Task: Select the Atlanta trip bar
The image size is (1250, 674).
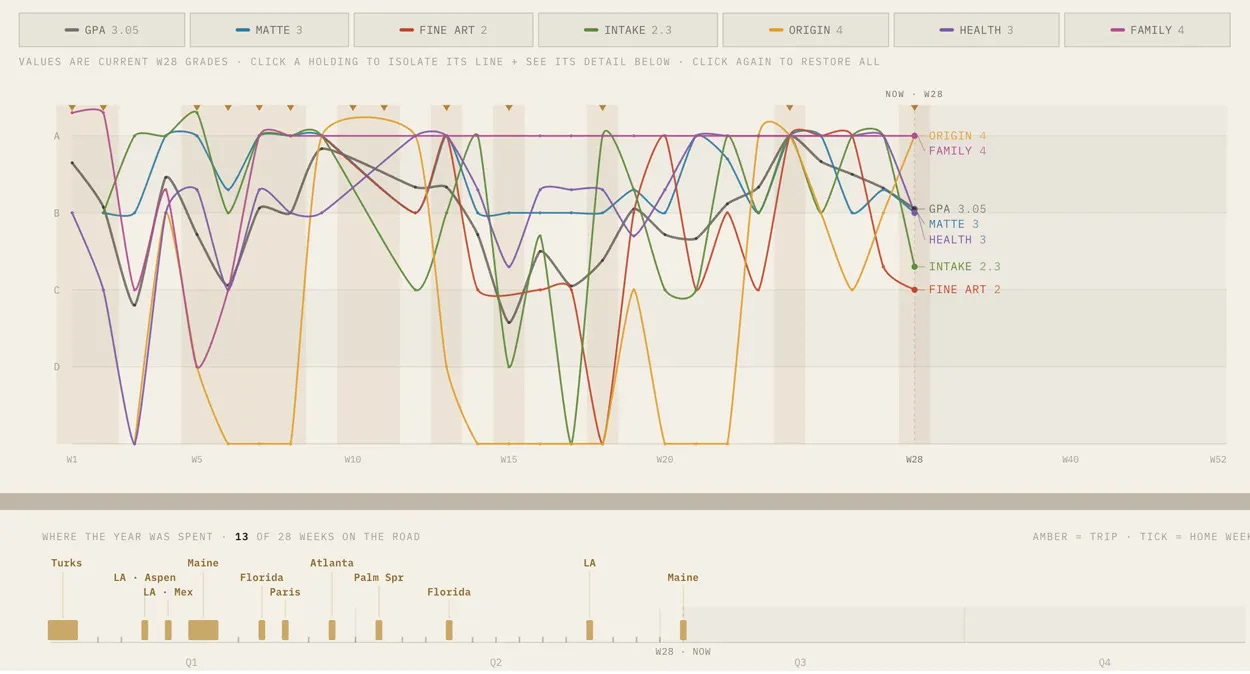Action: (332, 630)
